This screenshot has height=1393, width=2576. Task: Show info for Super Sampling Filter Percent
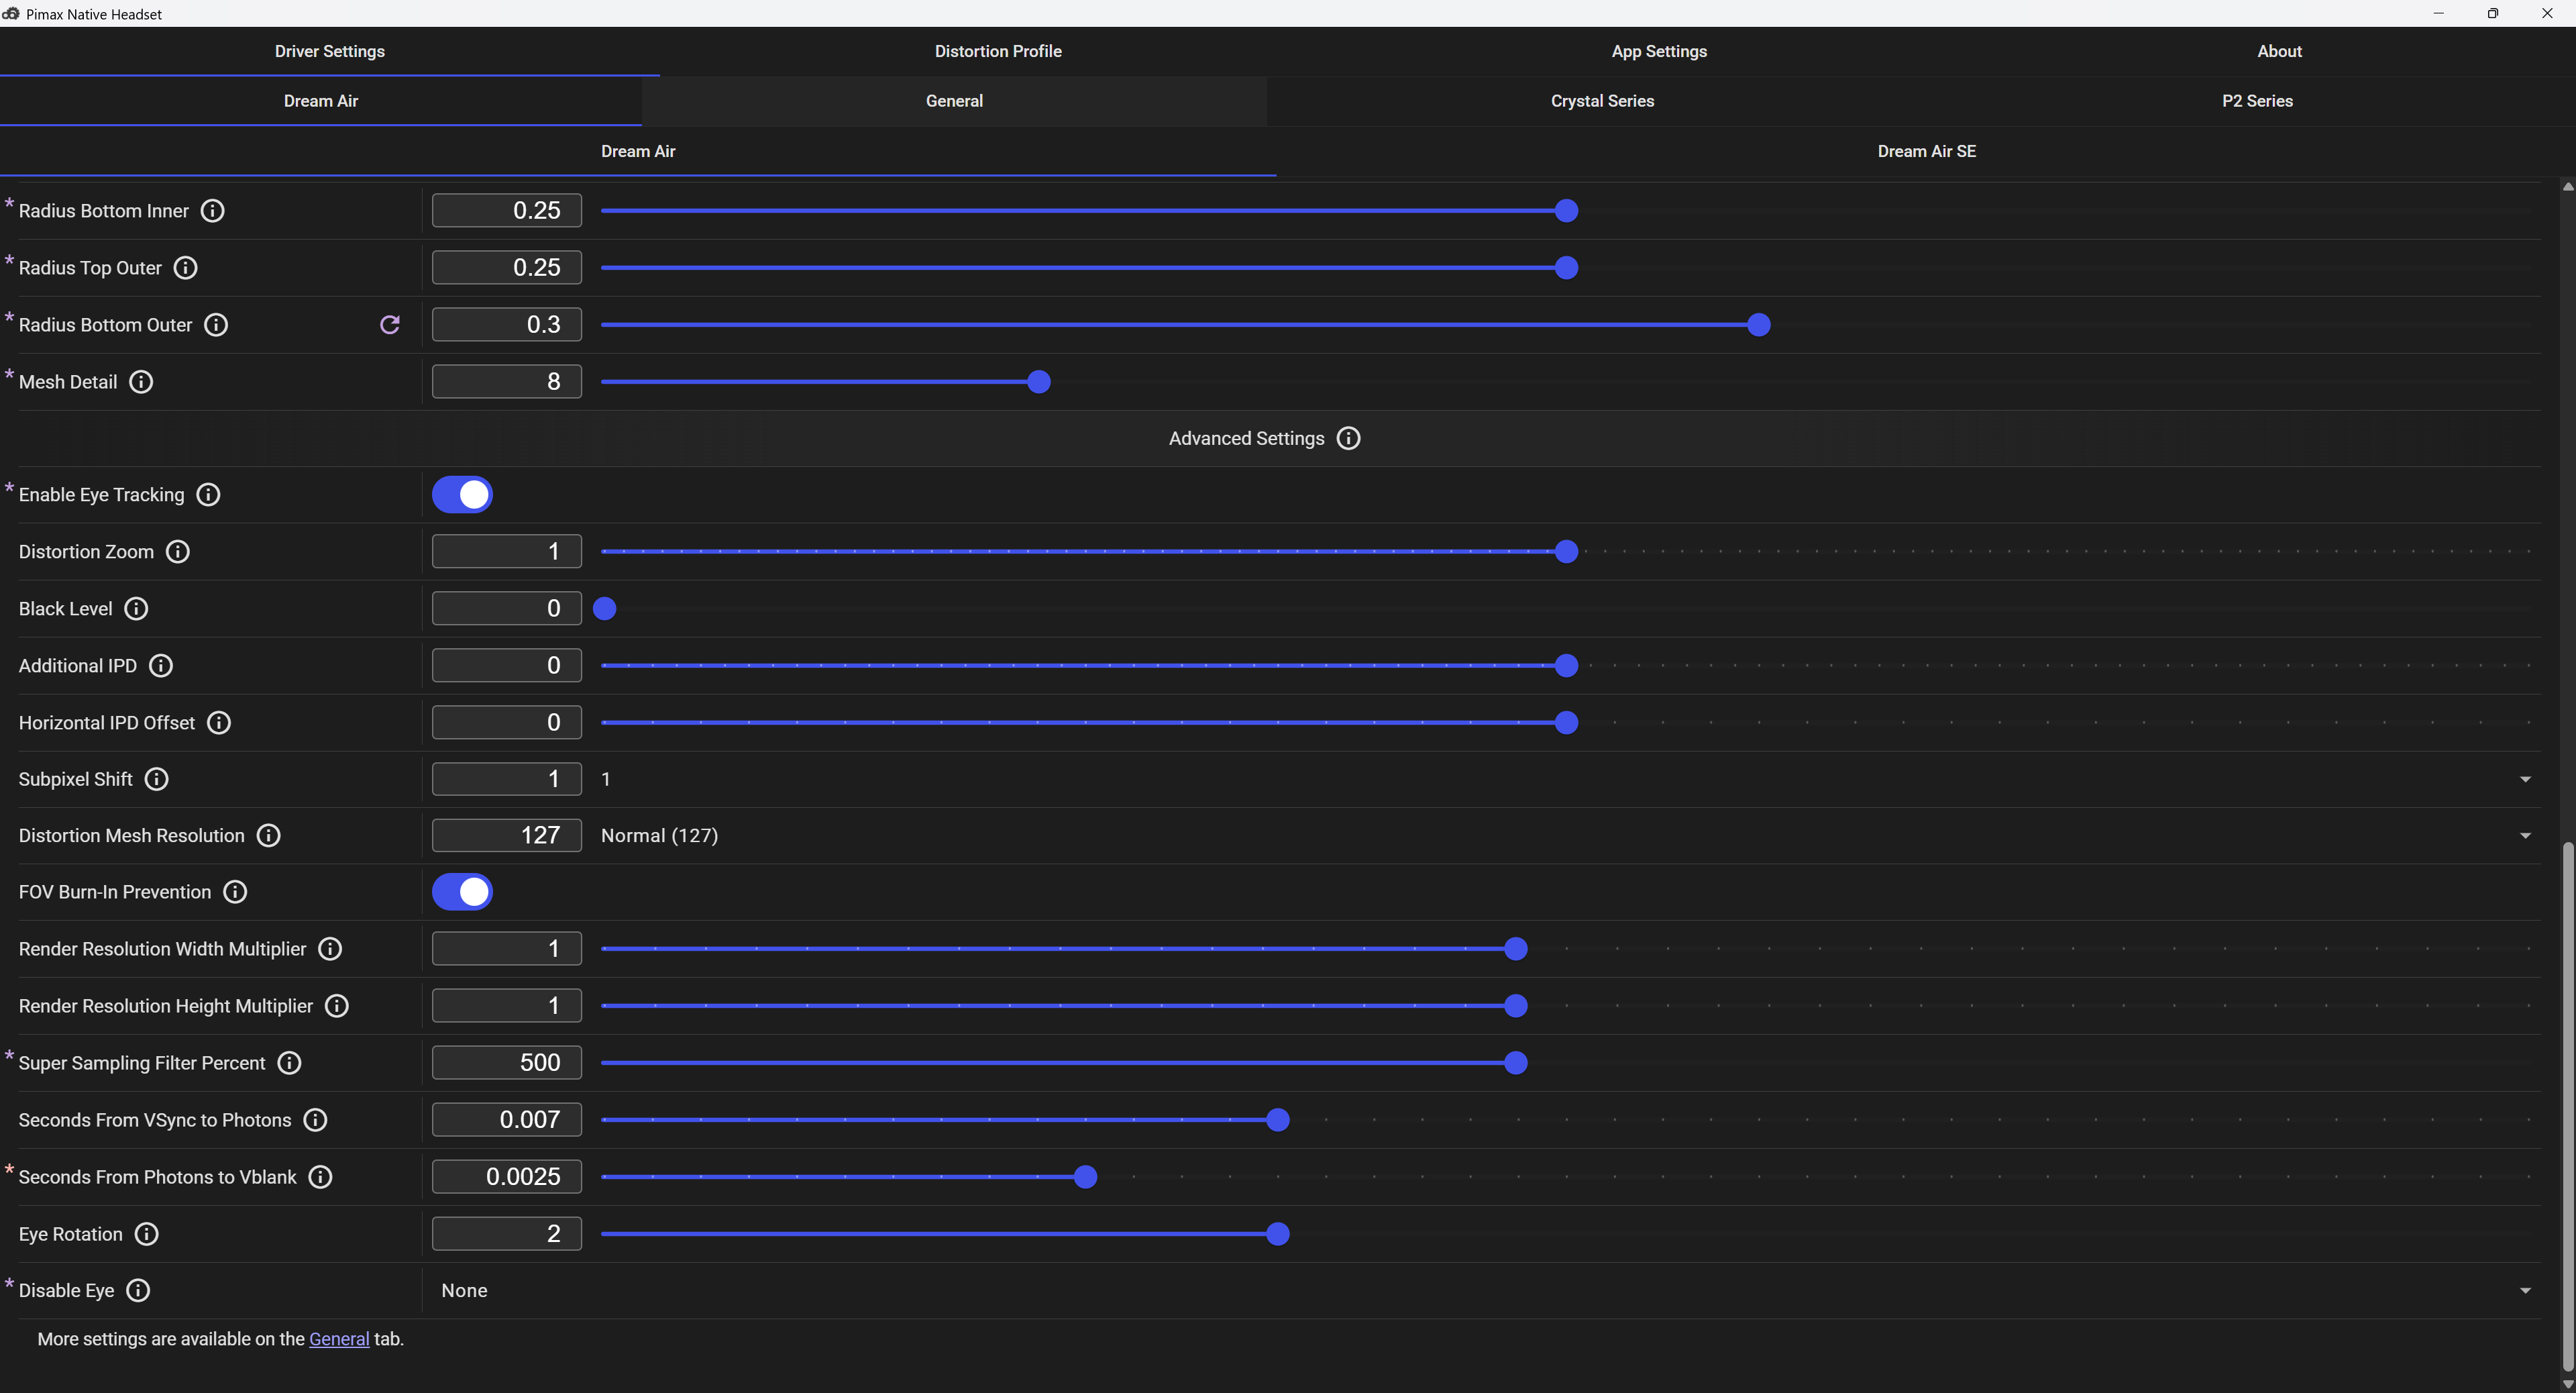289,1063
